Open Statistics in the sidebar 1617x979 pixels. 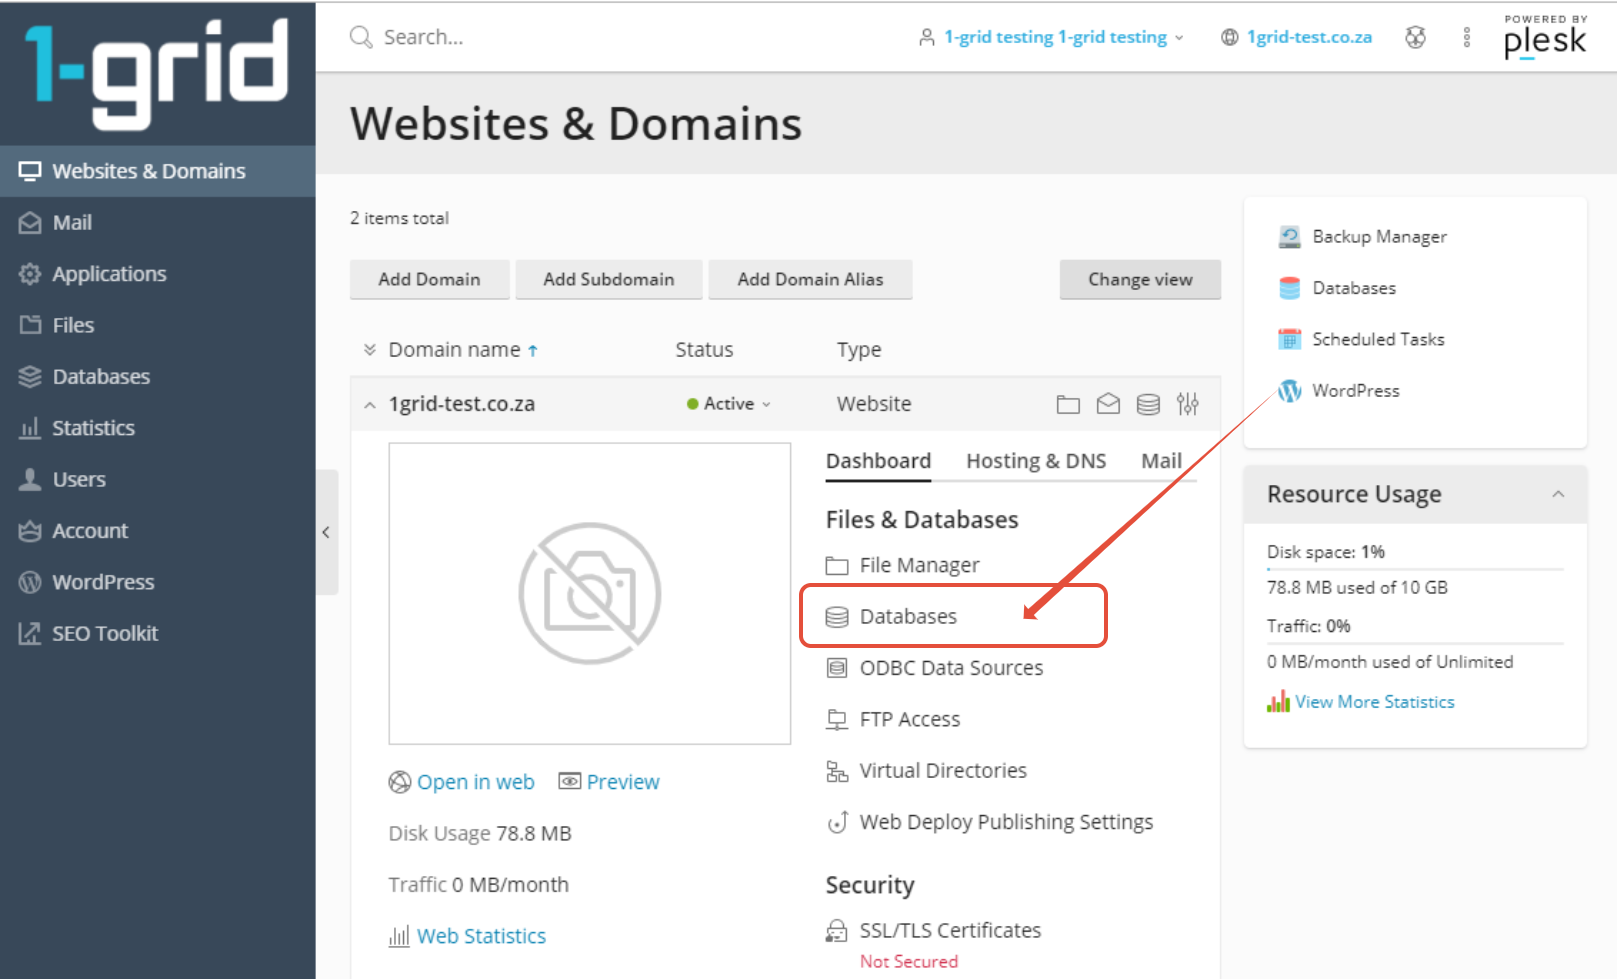(157, 428)
